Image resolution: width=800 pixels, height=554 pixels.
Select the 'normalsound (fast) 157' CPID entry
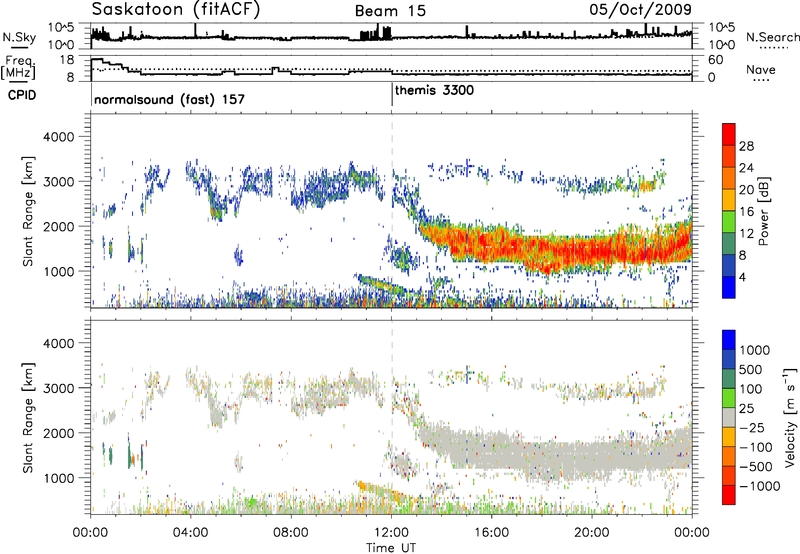169,99
